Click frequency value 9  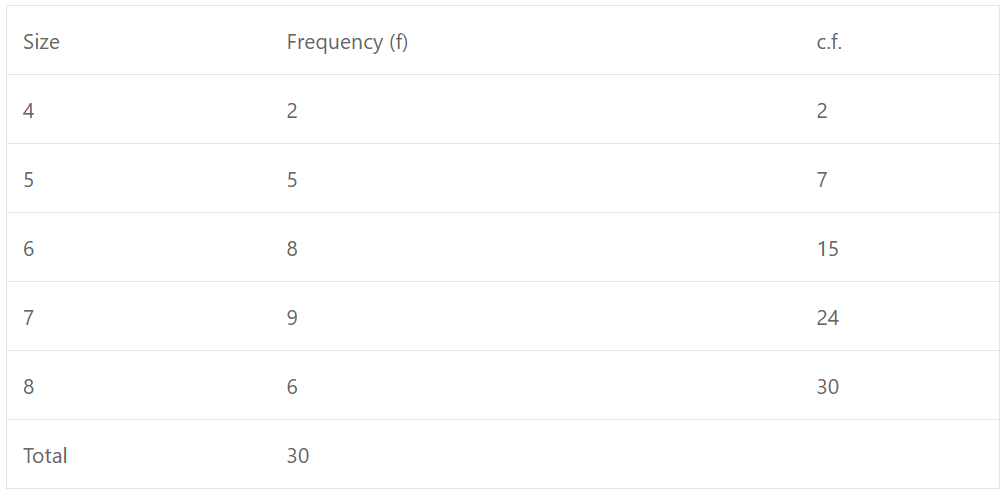point(292,317)
